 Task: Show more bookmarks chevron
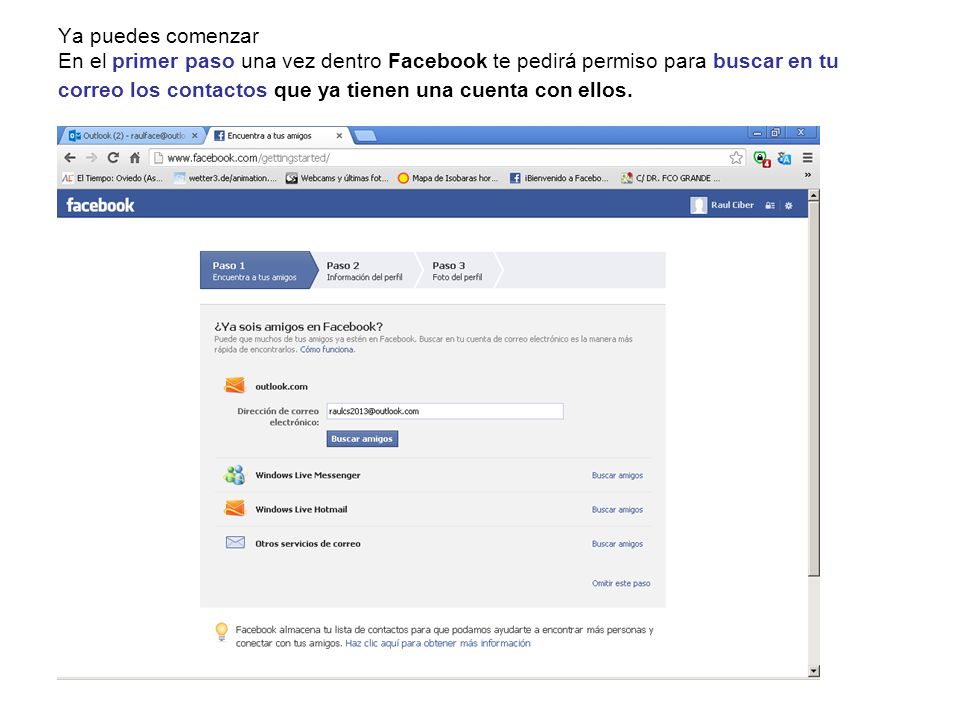click(808, 175)
